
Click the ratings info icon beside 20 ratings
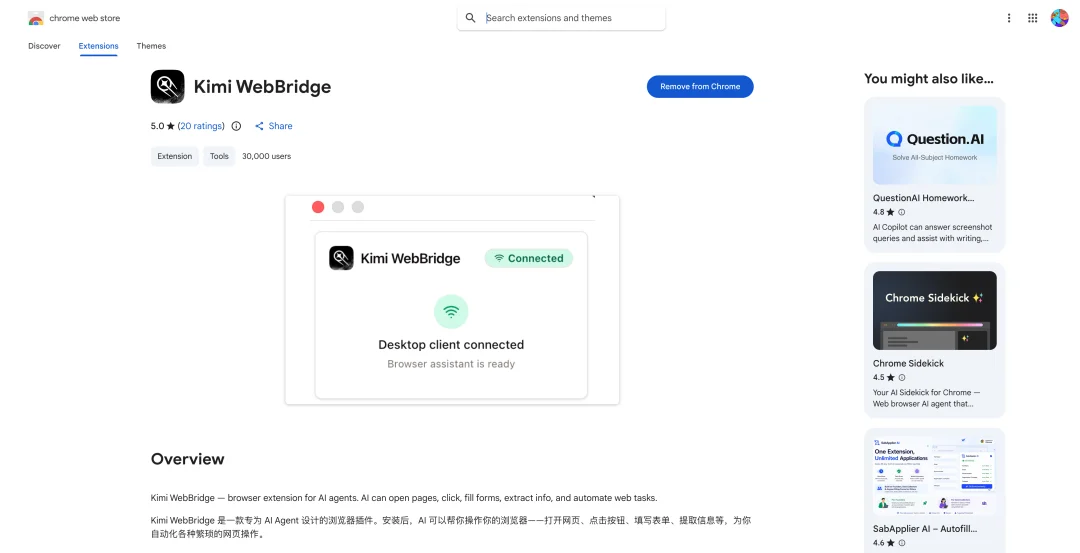tap(236, 126)
